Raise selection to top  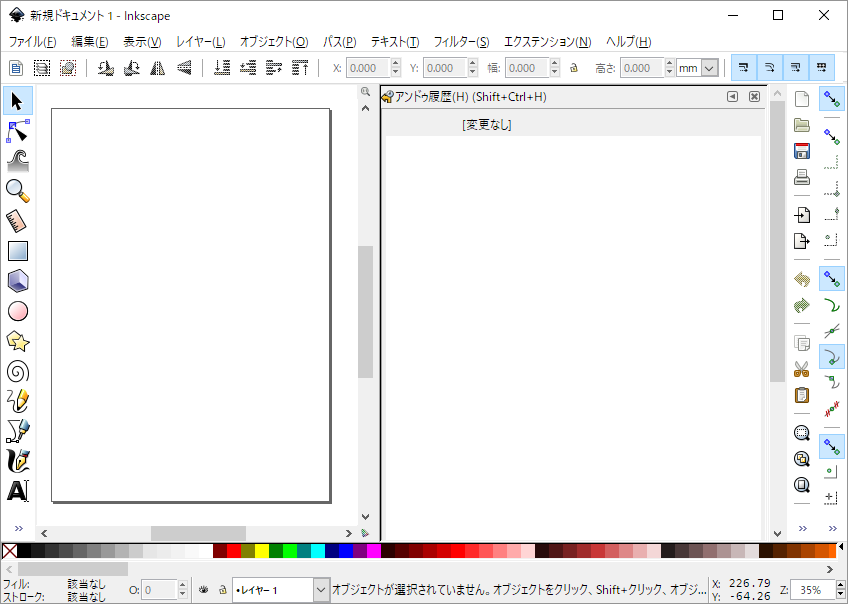click(x=300, y=68)
